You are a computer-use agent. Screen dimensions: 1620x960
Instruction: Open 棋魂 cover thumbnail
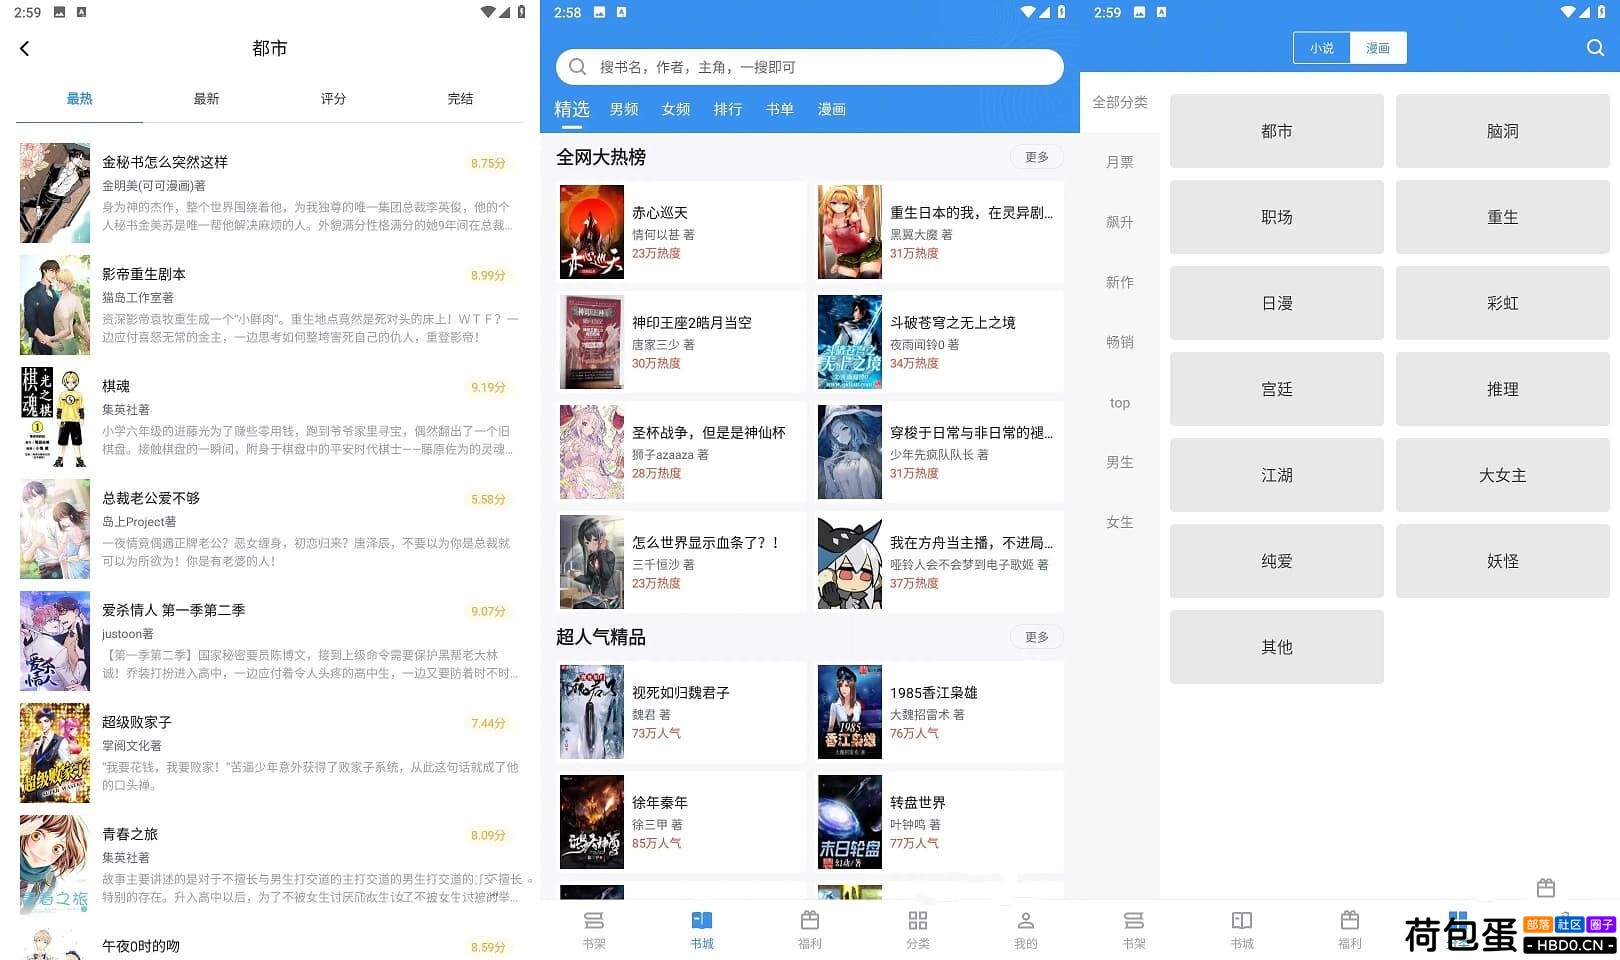55,417
